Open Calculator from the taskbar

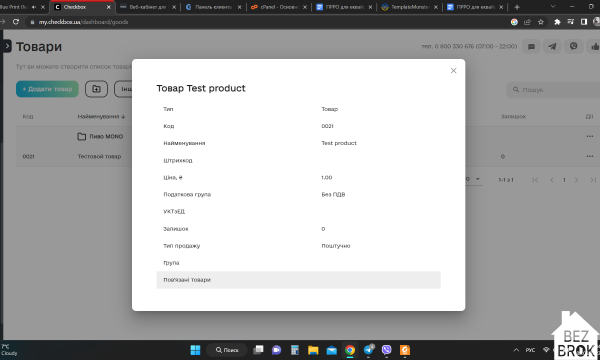tap(295, 350)
